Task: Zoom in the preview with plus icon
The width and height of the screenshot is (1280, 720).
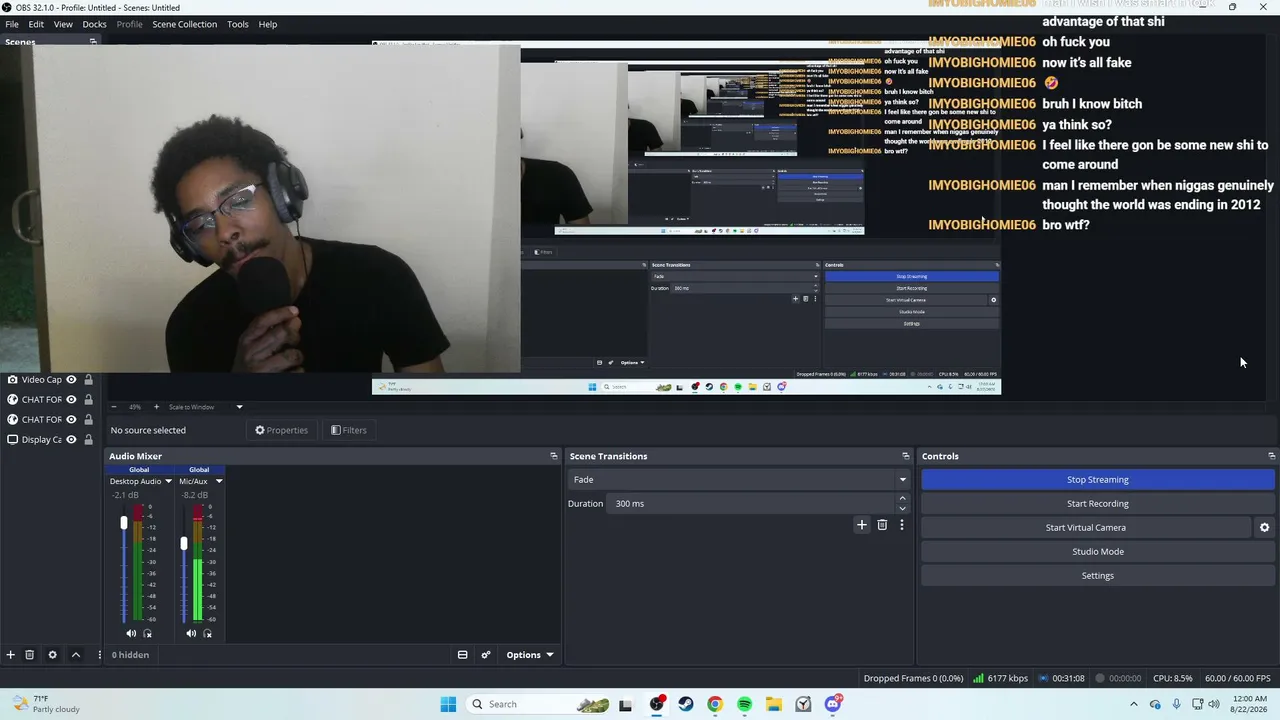Action: tap(156, 407)
